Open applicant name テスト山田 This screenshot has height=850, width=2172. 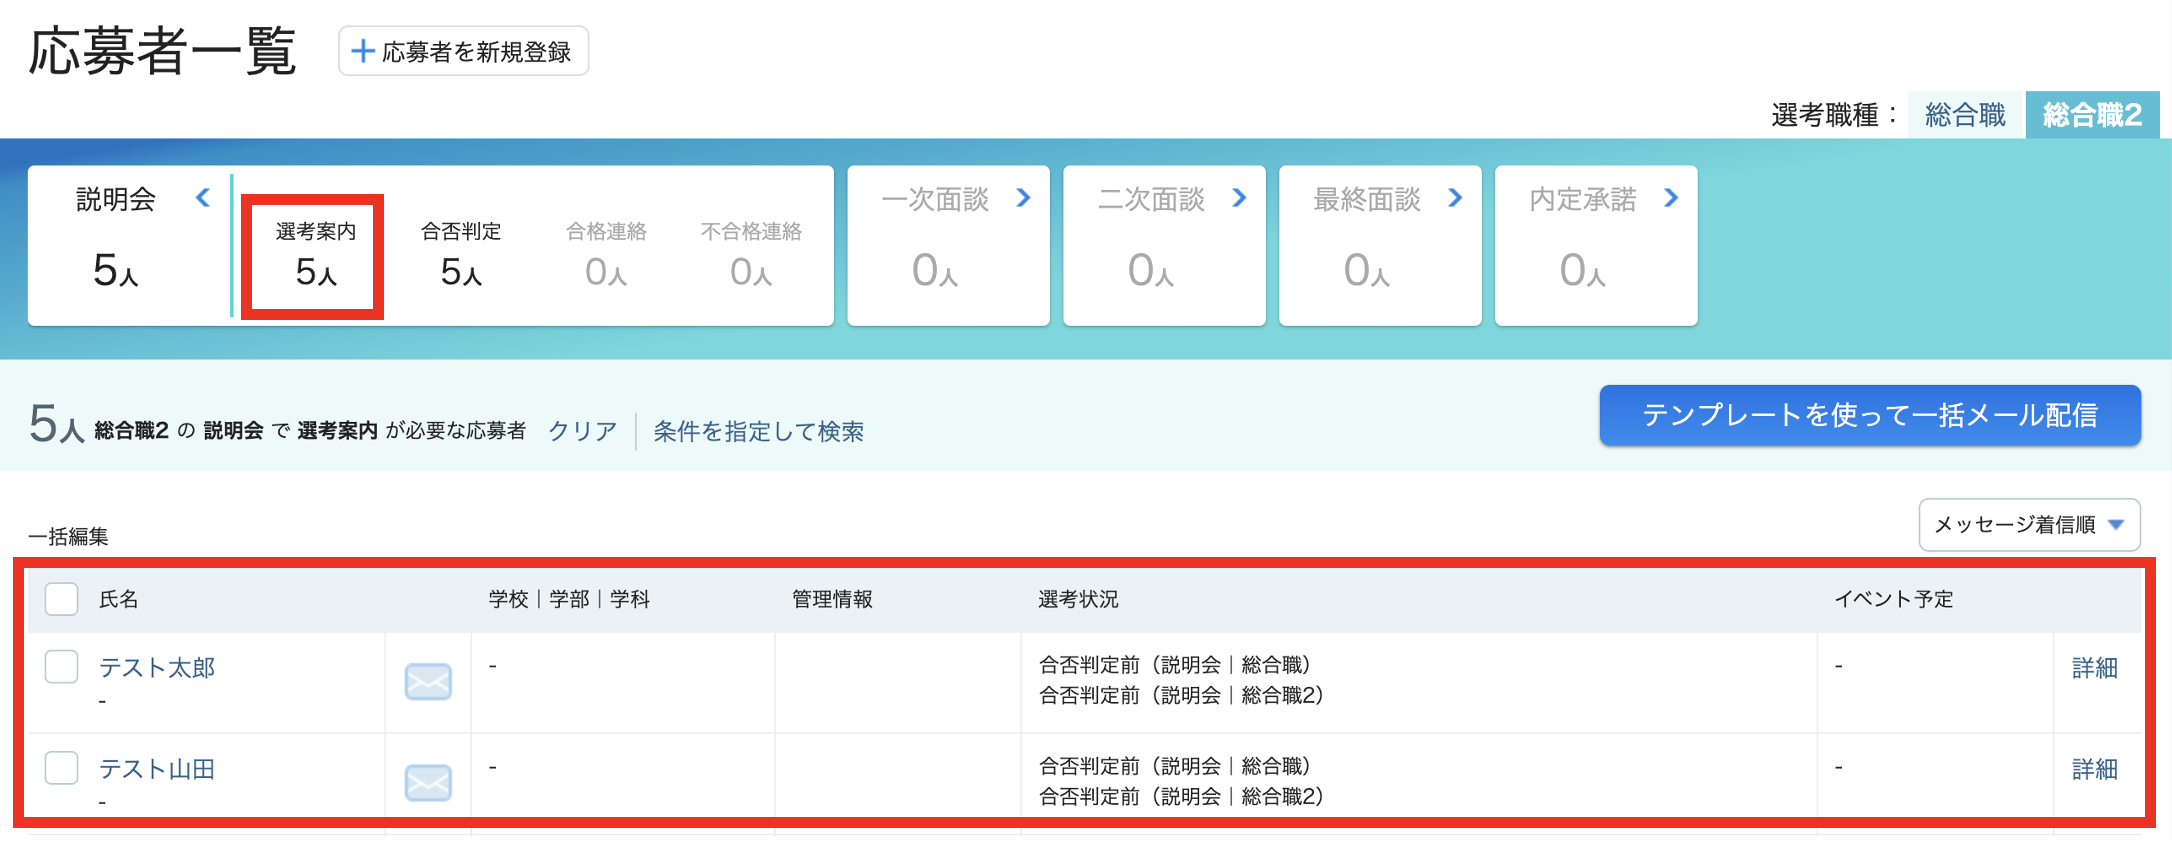(x=157, y=769)
